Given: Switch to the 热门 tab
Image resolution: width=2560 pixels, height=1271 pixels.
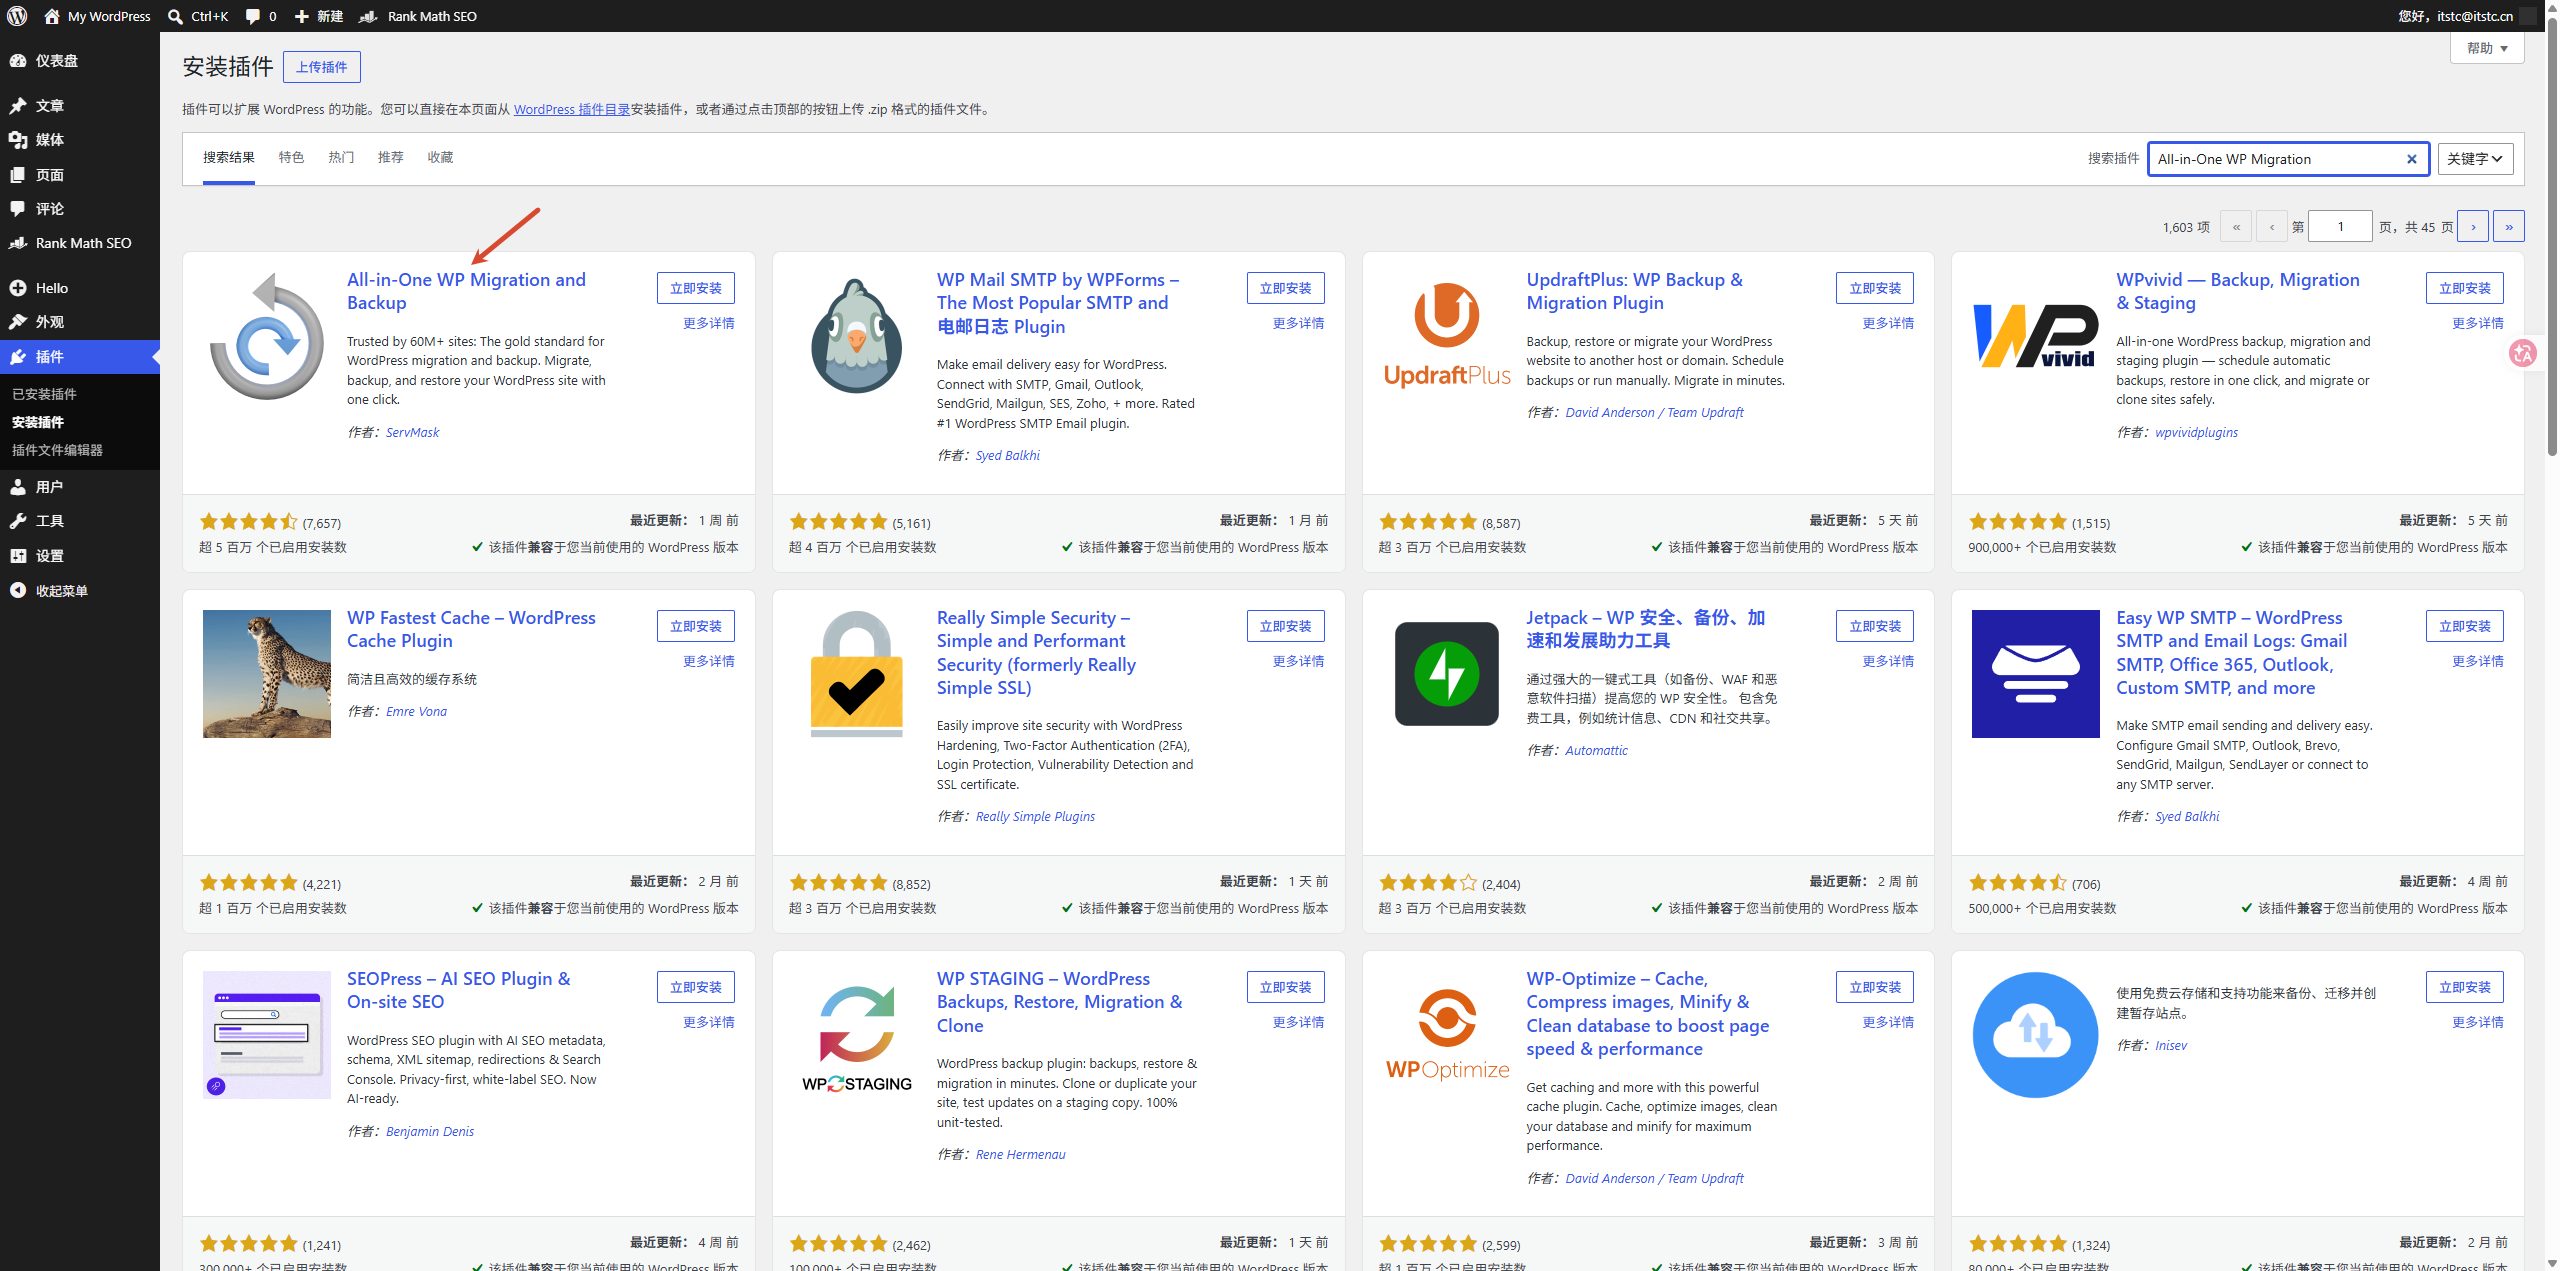Looking at the screenshot, I should pos(341,158).
